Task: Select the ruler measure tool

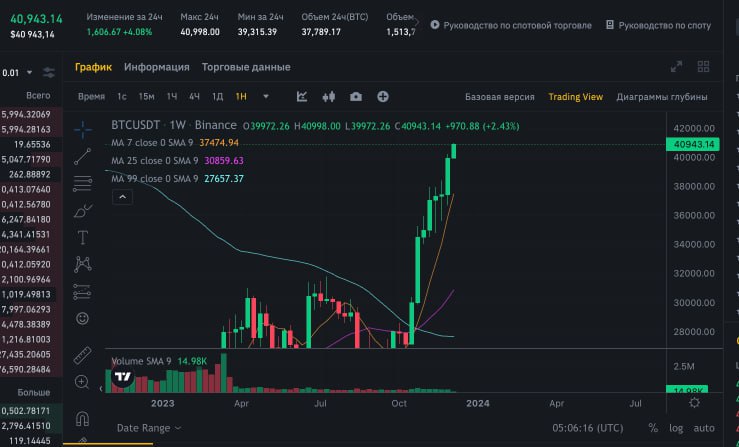Action: pyautogui.click(x=83, y=355)
